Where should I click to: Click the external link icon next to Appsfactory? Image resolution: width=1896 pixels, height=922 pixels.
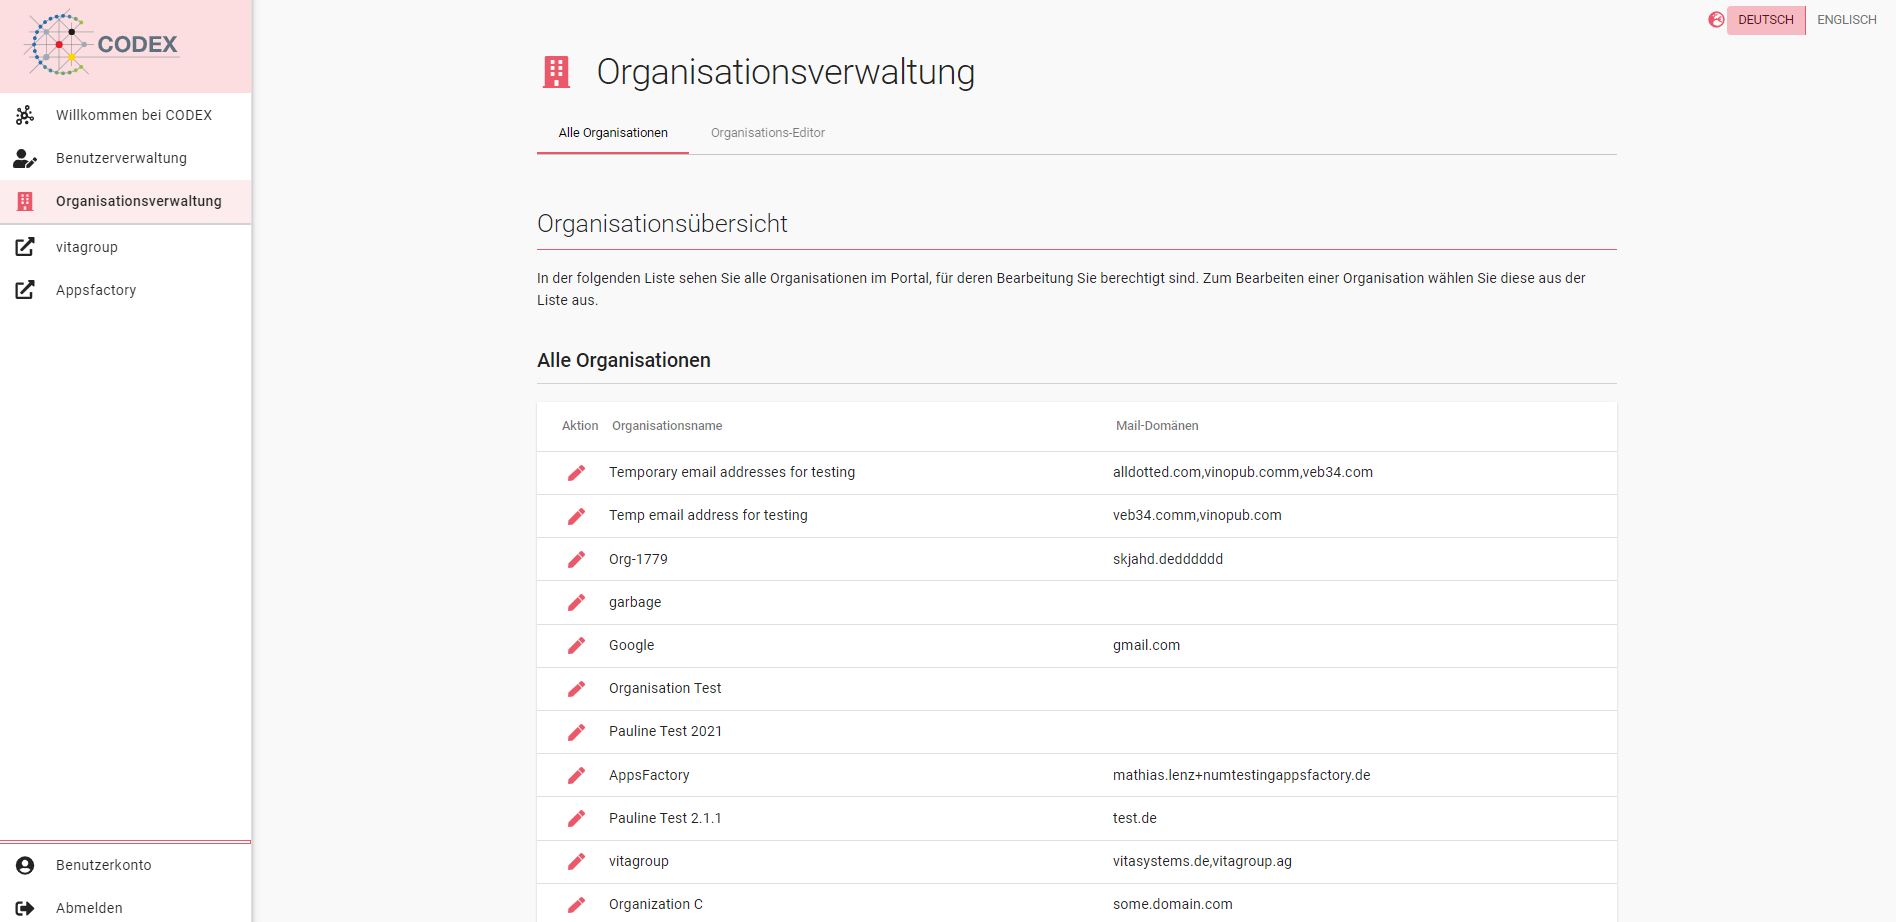[25, 290]
